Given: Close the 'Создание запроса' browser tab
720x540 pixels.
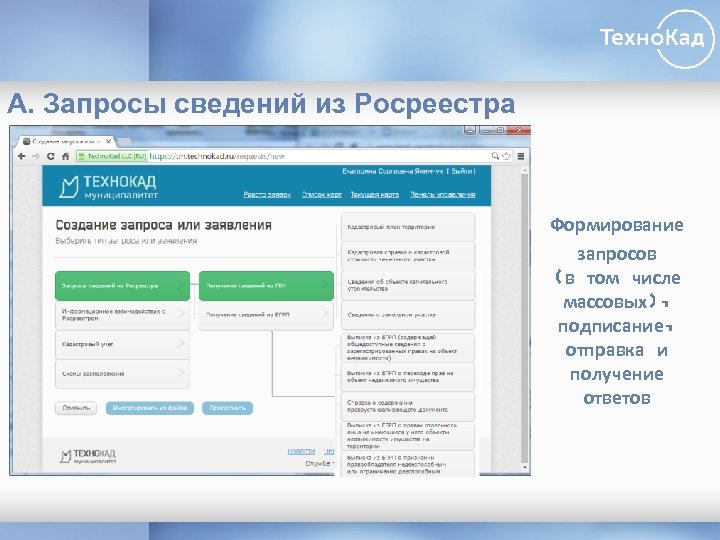Looking at the screenshot, I should coord(108,141).
